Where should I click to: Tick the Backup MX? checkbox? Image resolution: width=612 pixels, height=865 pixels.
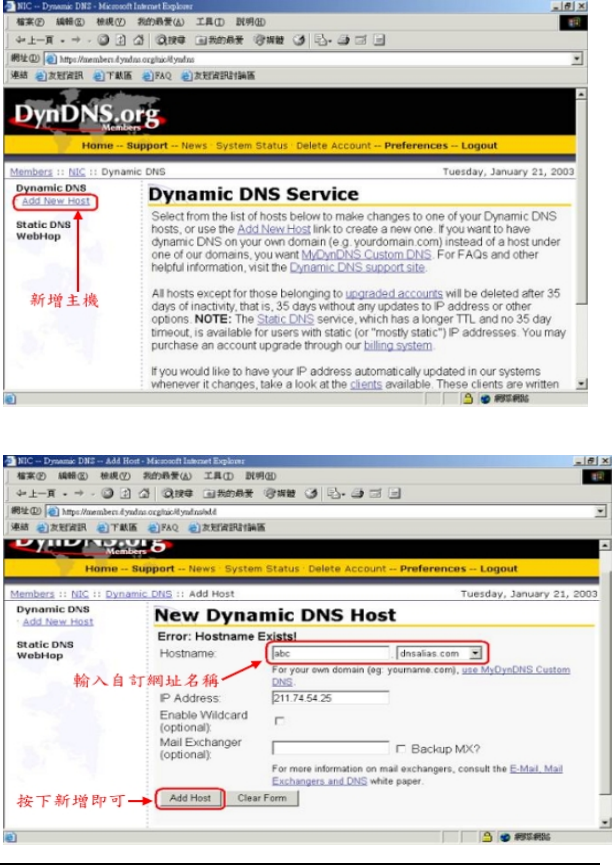pos(401,749)
